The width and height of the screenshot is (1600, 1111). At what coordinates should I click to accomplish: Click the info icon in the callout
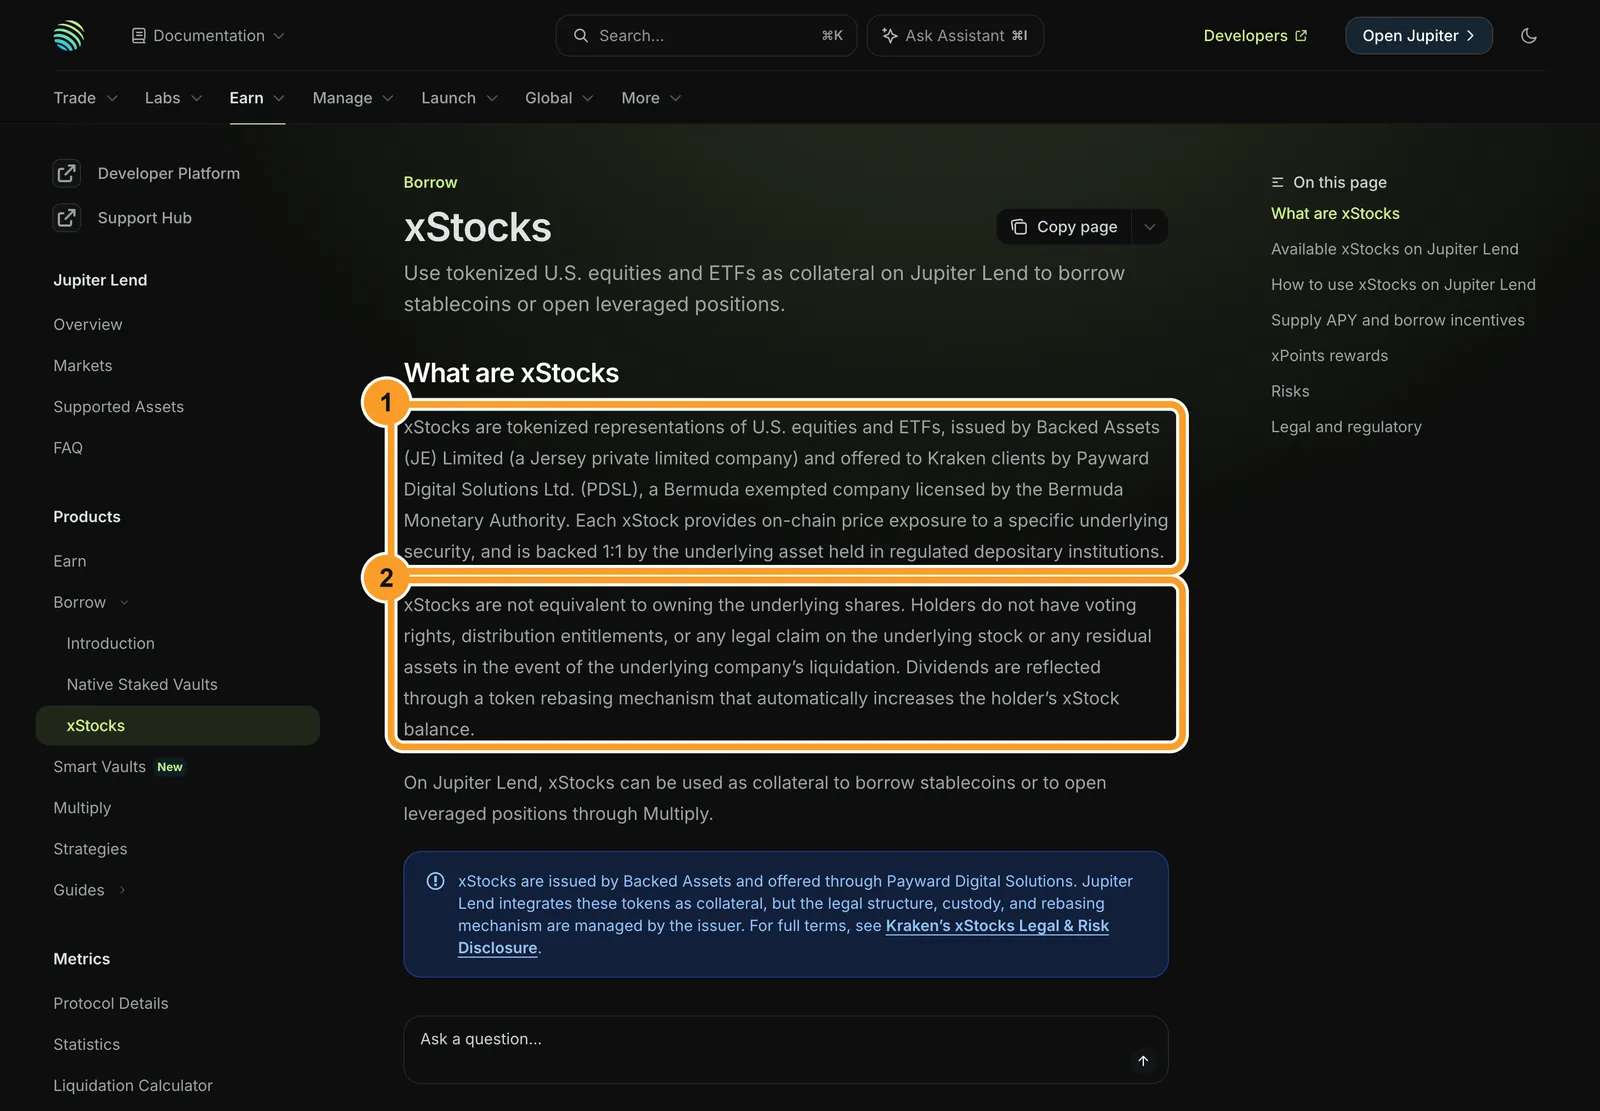[x=435, y=881]
